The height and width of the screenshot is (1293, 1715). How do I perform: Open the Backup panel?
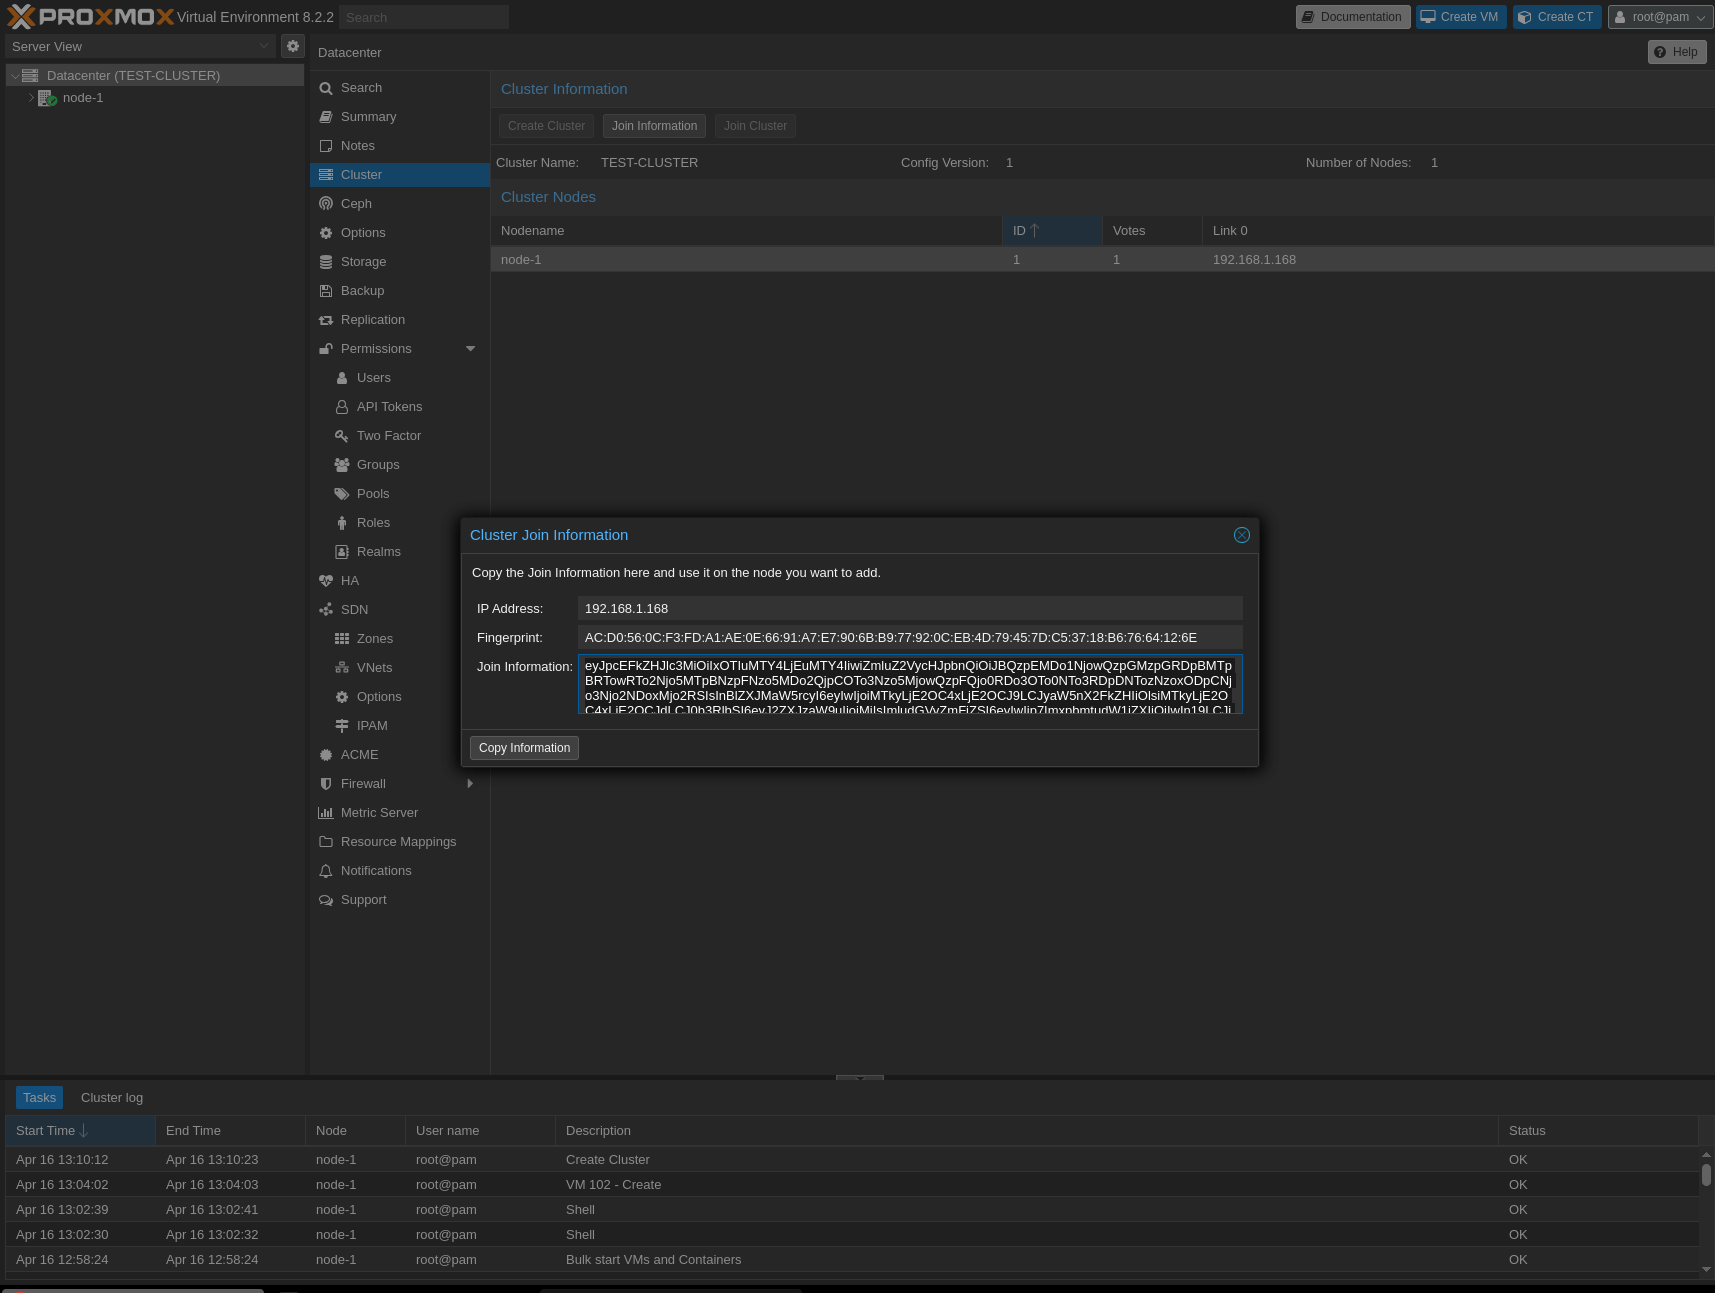362,290
